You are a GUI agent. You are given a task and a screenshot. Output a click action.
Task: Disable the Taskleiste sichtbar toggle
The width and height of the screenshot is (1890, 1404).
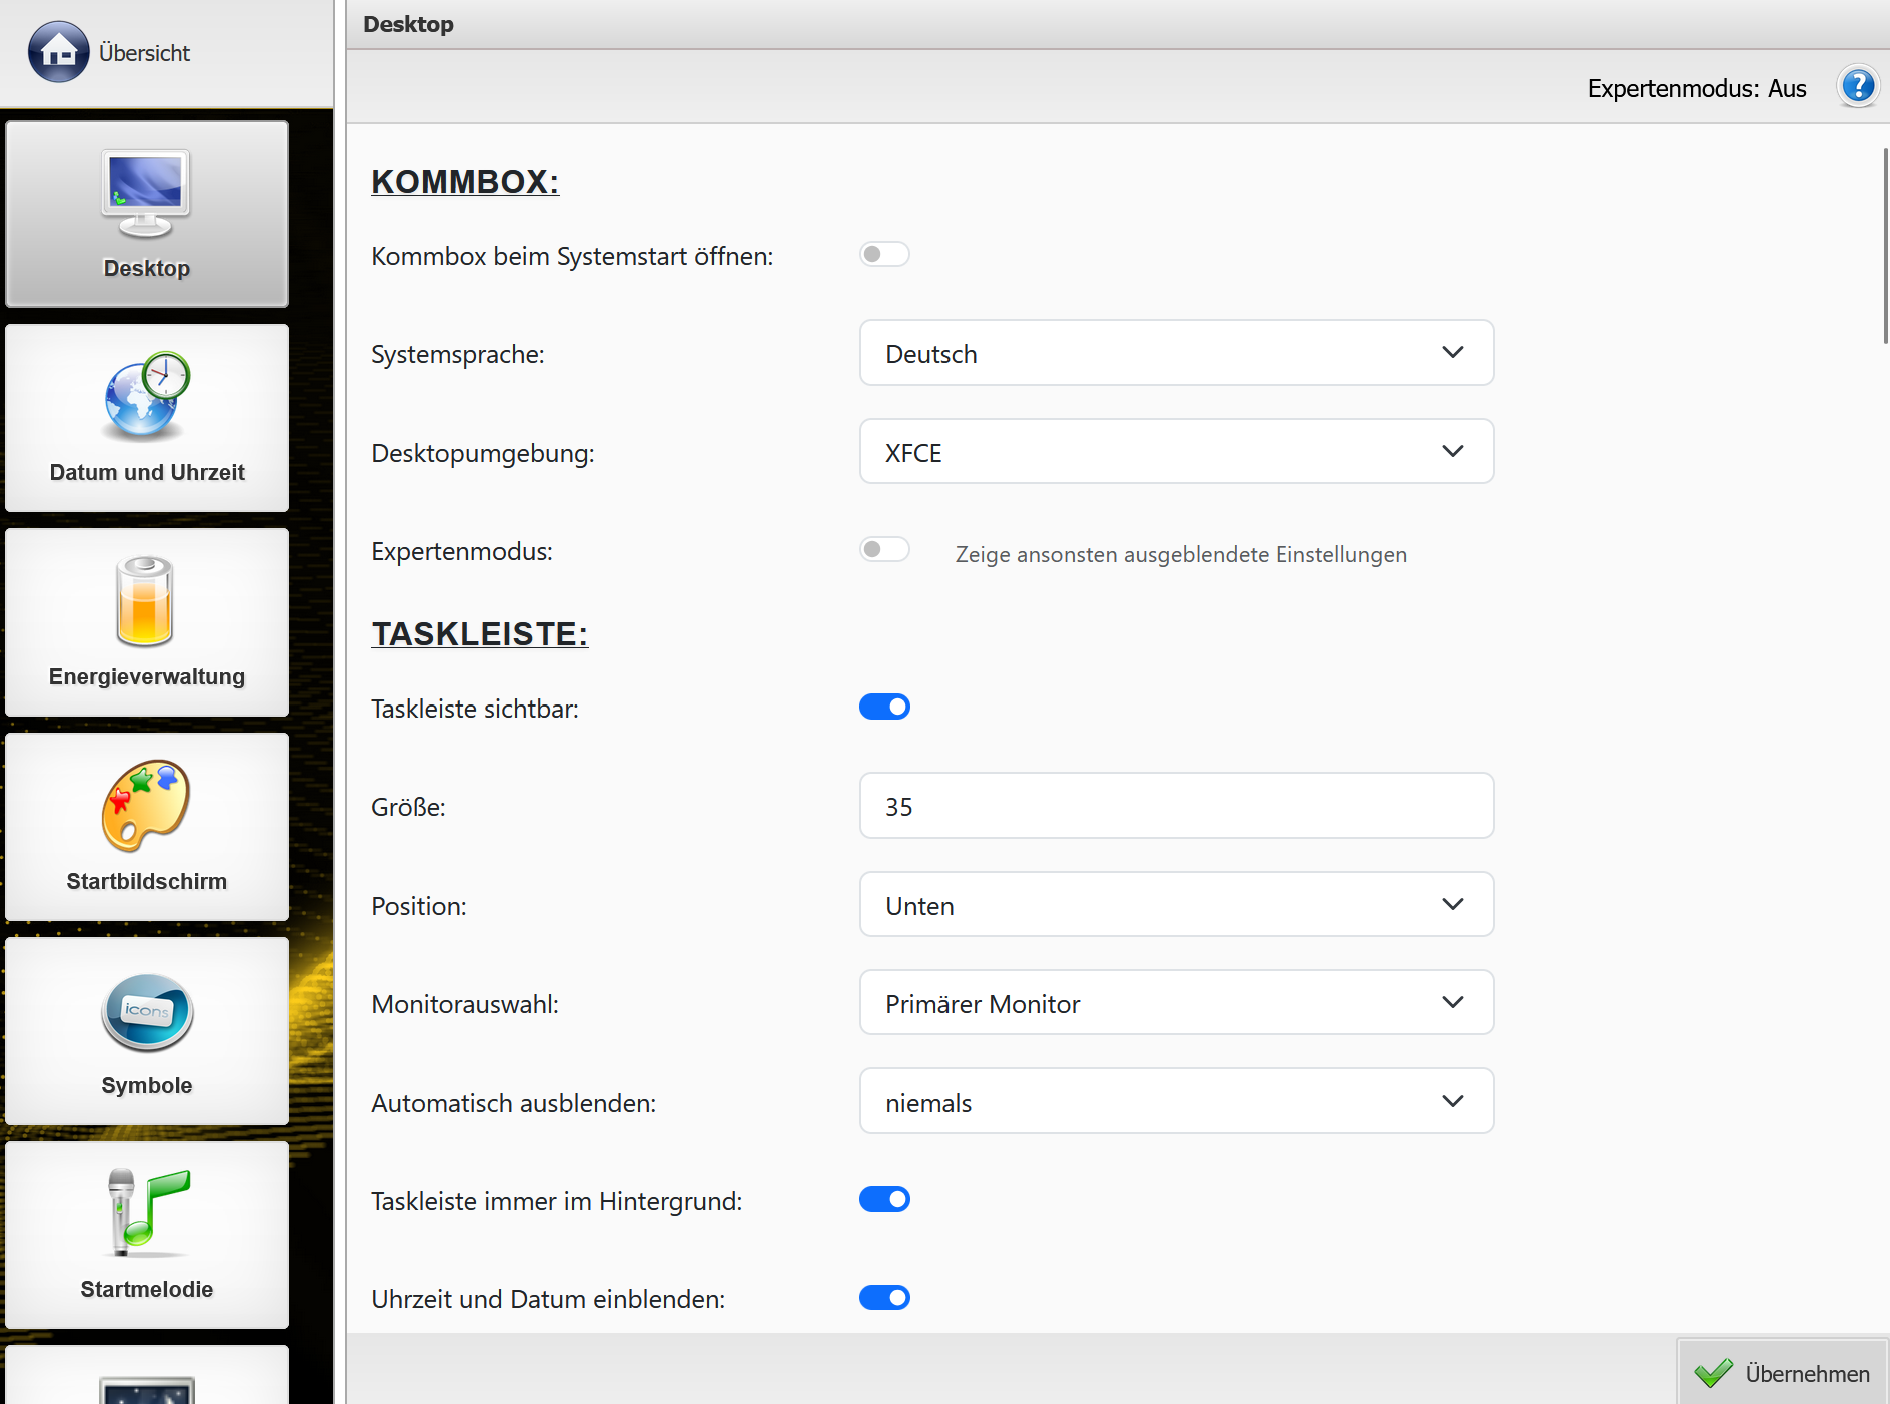[884, 707]
